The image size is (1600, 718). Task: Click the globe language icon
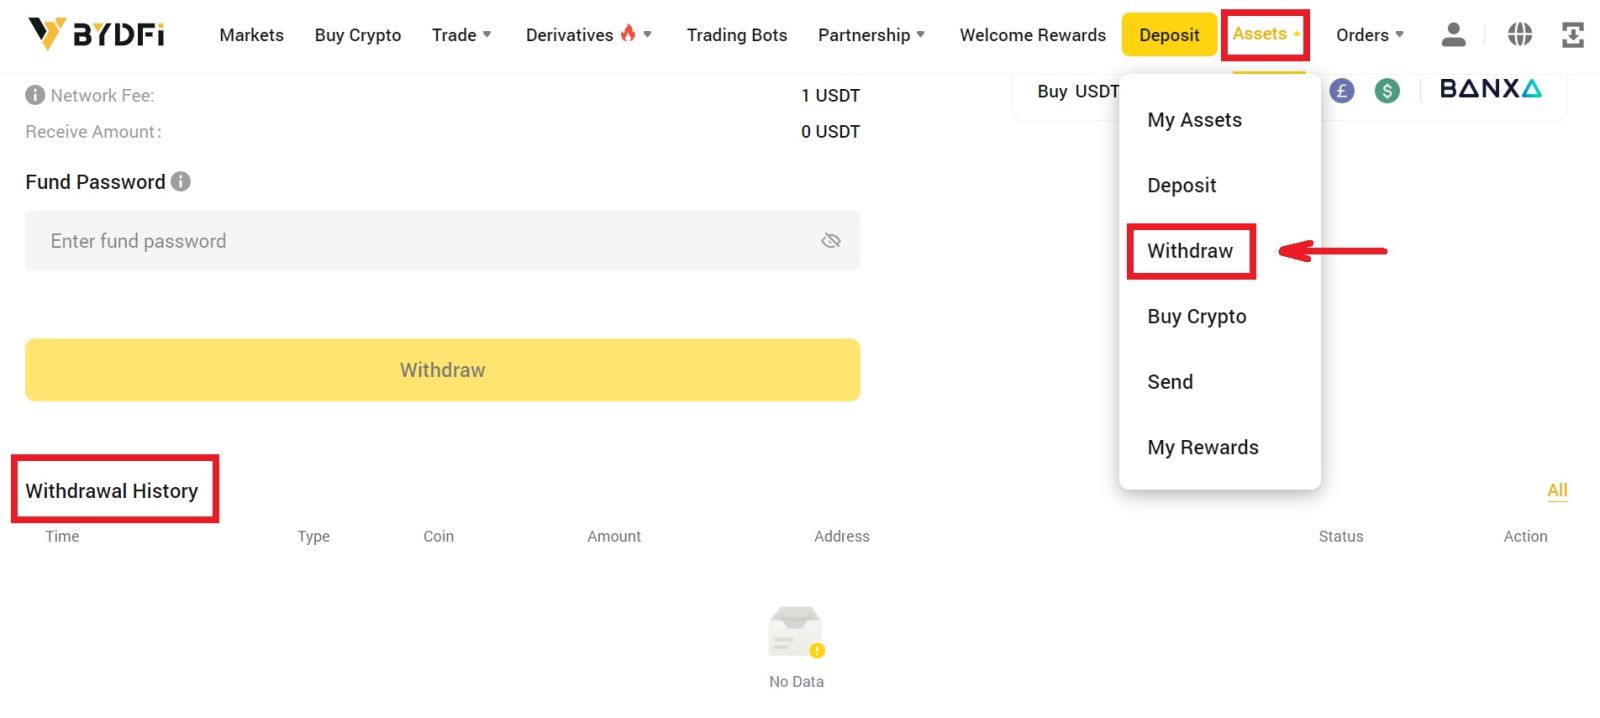pyautogui.click(x=1519, y=34)
